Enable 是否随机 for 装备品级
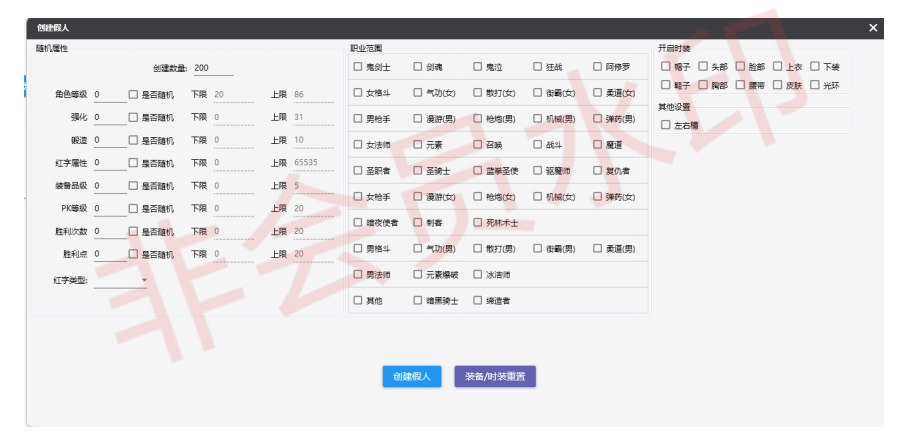 [x=133, y=185]
